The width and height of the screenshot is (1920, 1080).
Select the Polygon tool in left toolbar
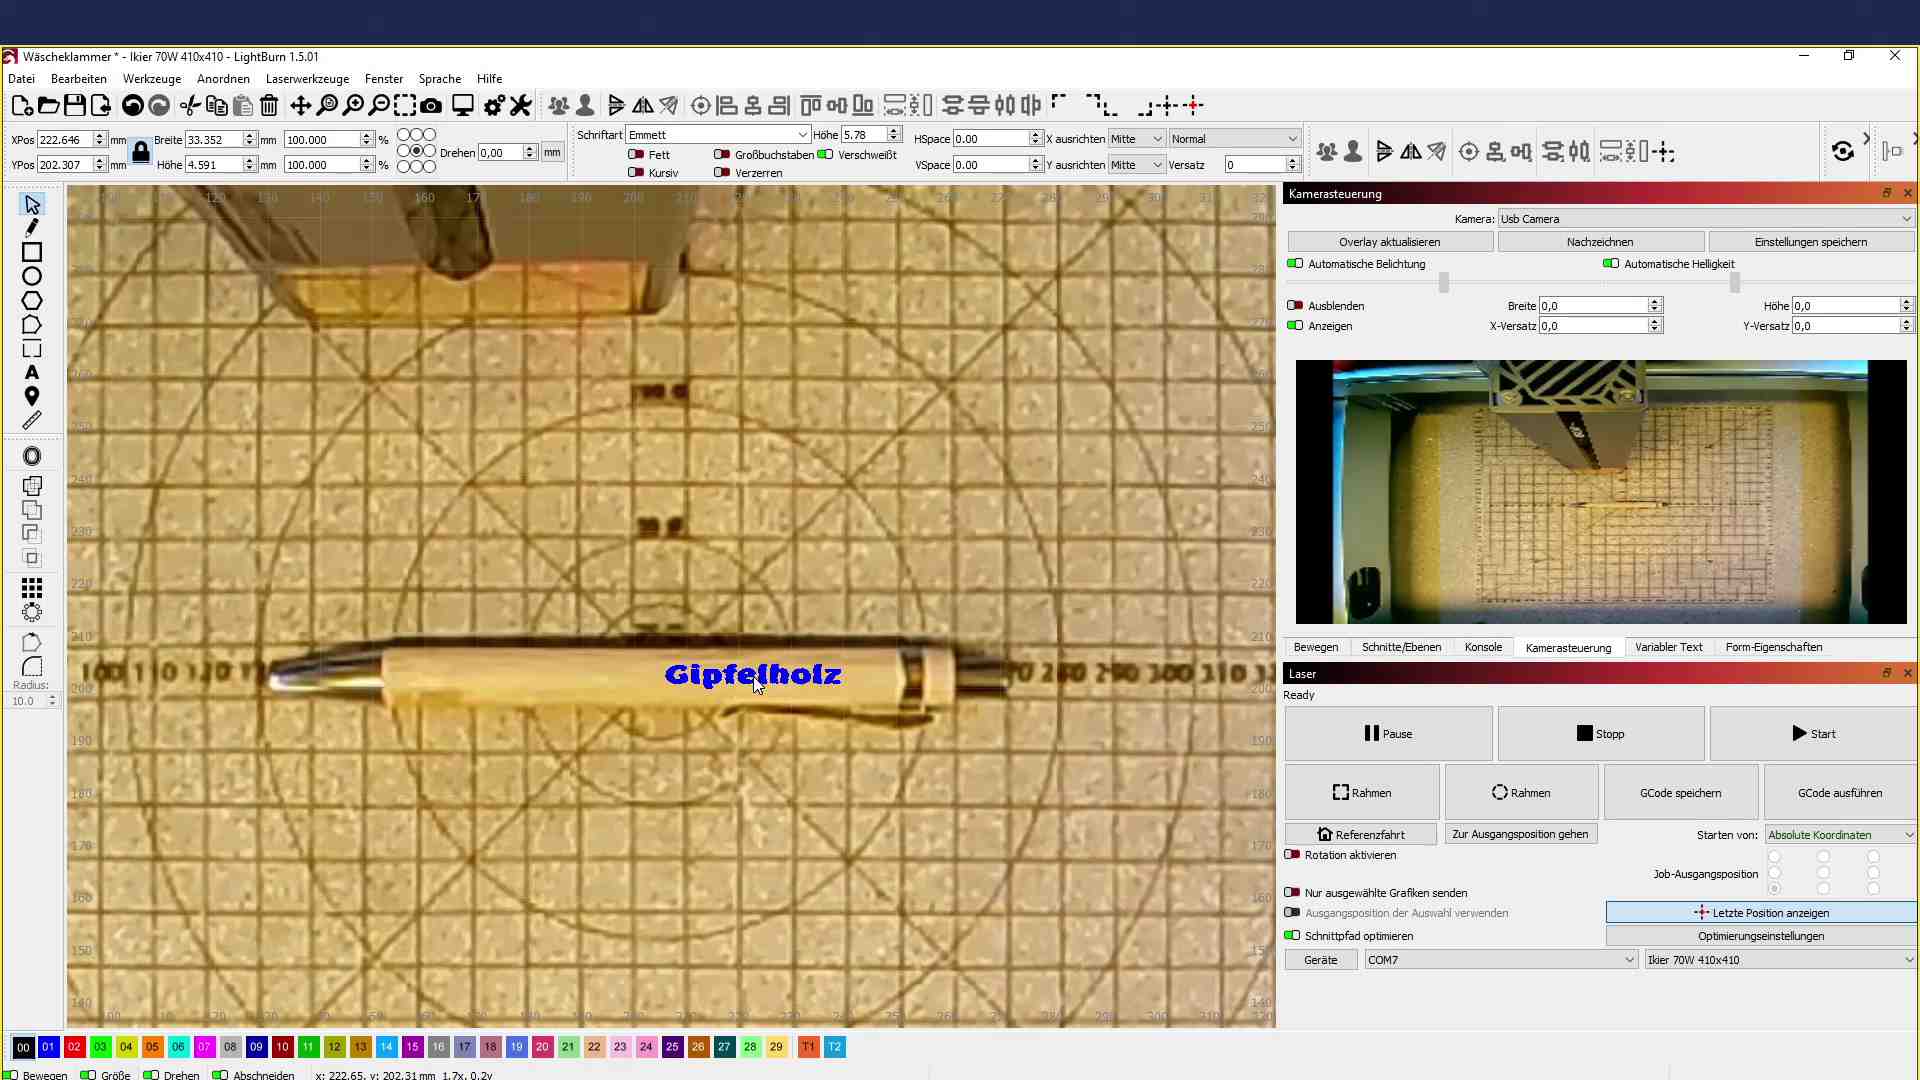[x=32, y=301]
